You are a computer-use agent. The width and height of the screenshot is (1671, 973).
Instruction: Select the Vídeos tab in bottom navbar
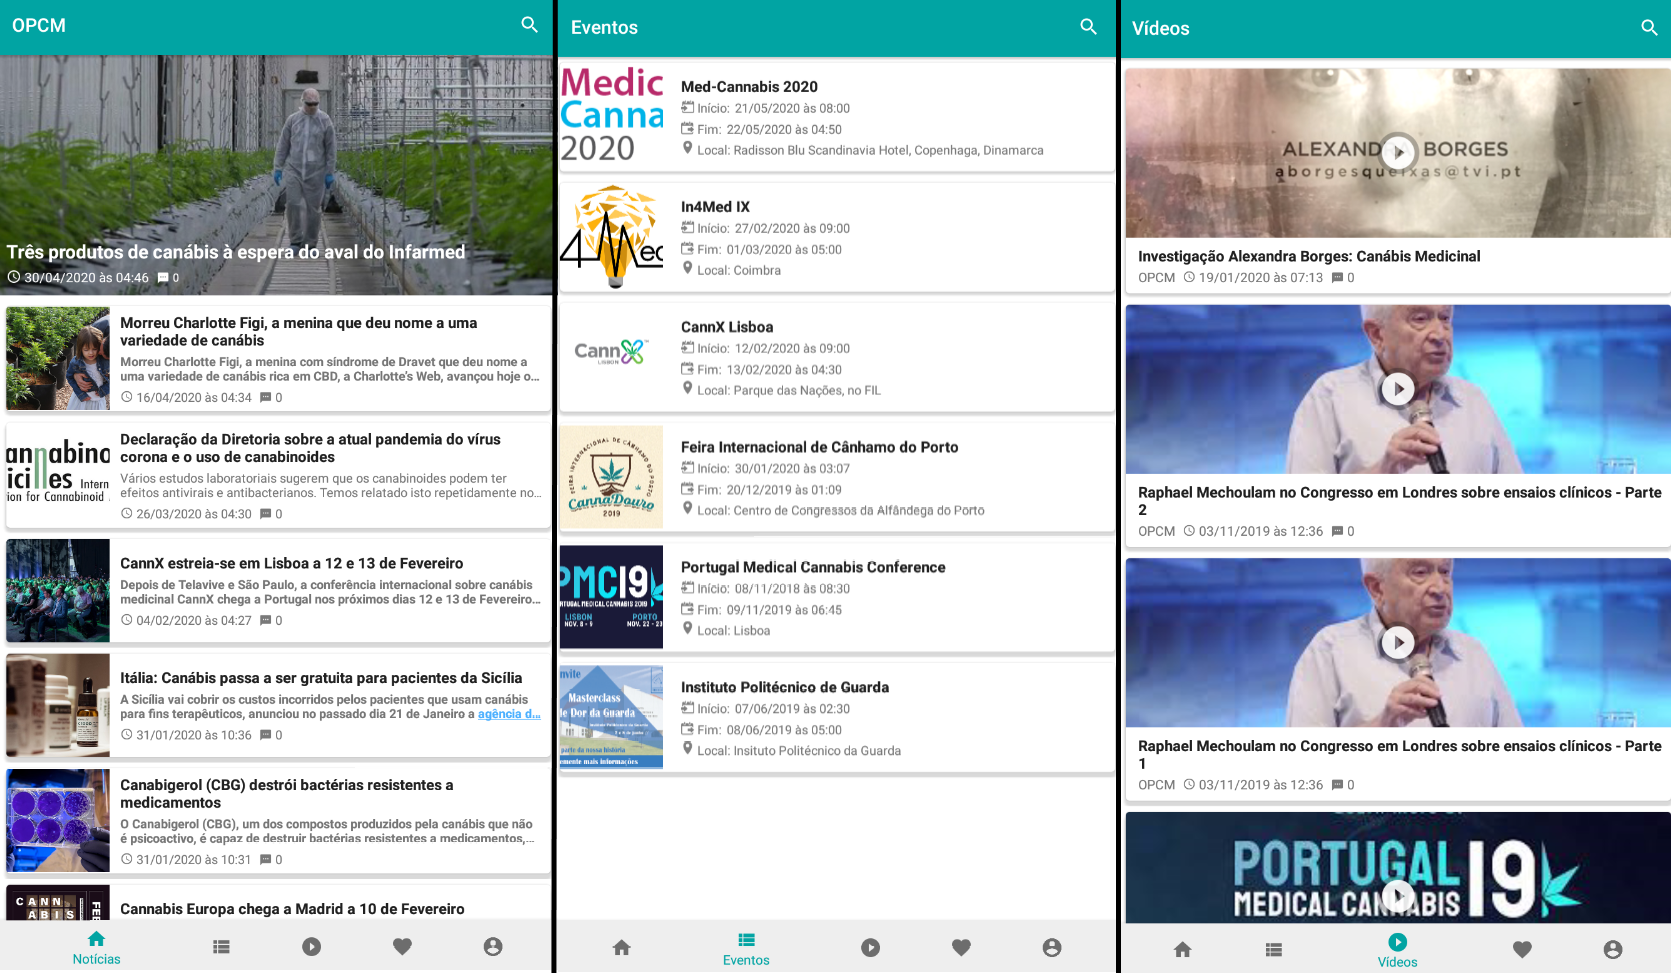pyautogui.click(x=1397, y=951)
